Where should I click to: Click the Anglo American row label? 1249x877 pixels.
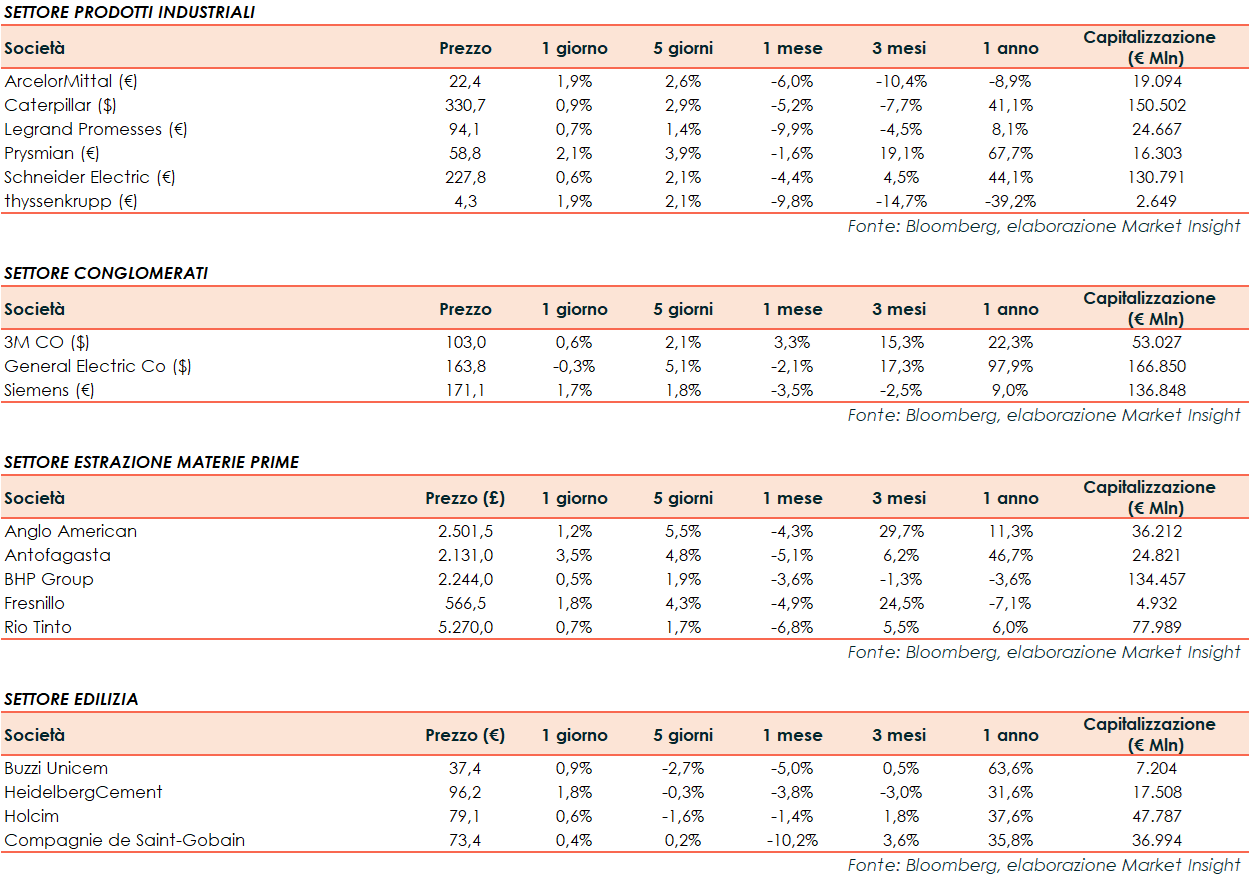71,532
